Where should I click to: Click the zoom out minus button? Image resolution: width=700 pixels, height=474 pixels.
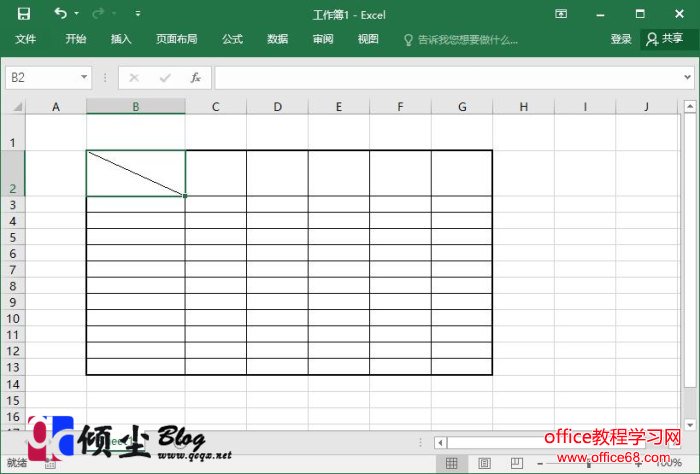pos(540,464)
